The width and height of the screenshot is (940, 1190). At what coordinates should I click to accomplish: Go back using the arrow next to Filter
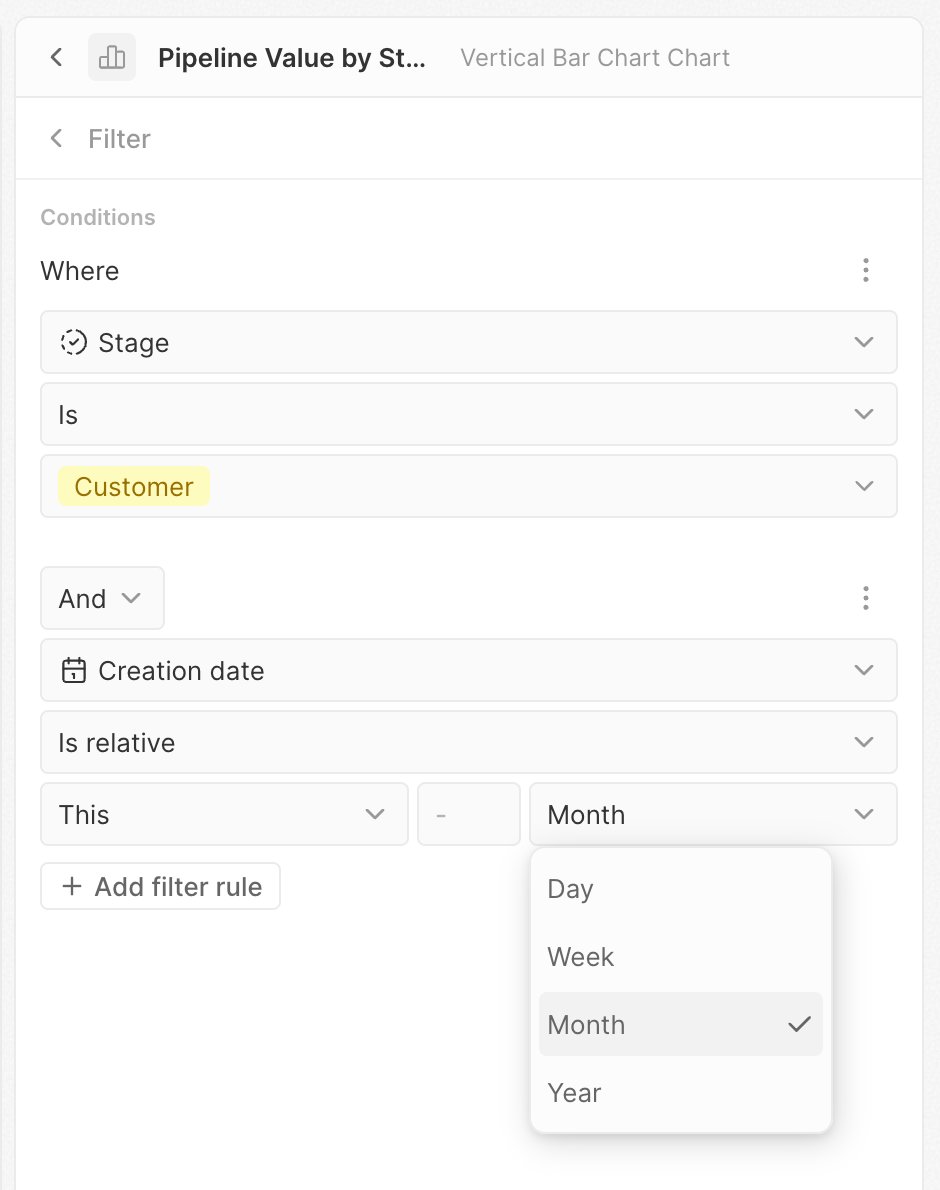point(56,138)
